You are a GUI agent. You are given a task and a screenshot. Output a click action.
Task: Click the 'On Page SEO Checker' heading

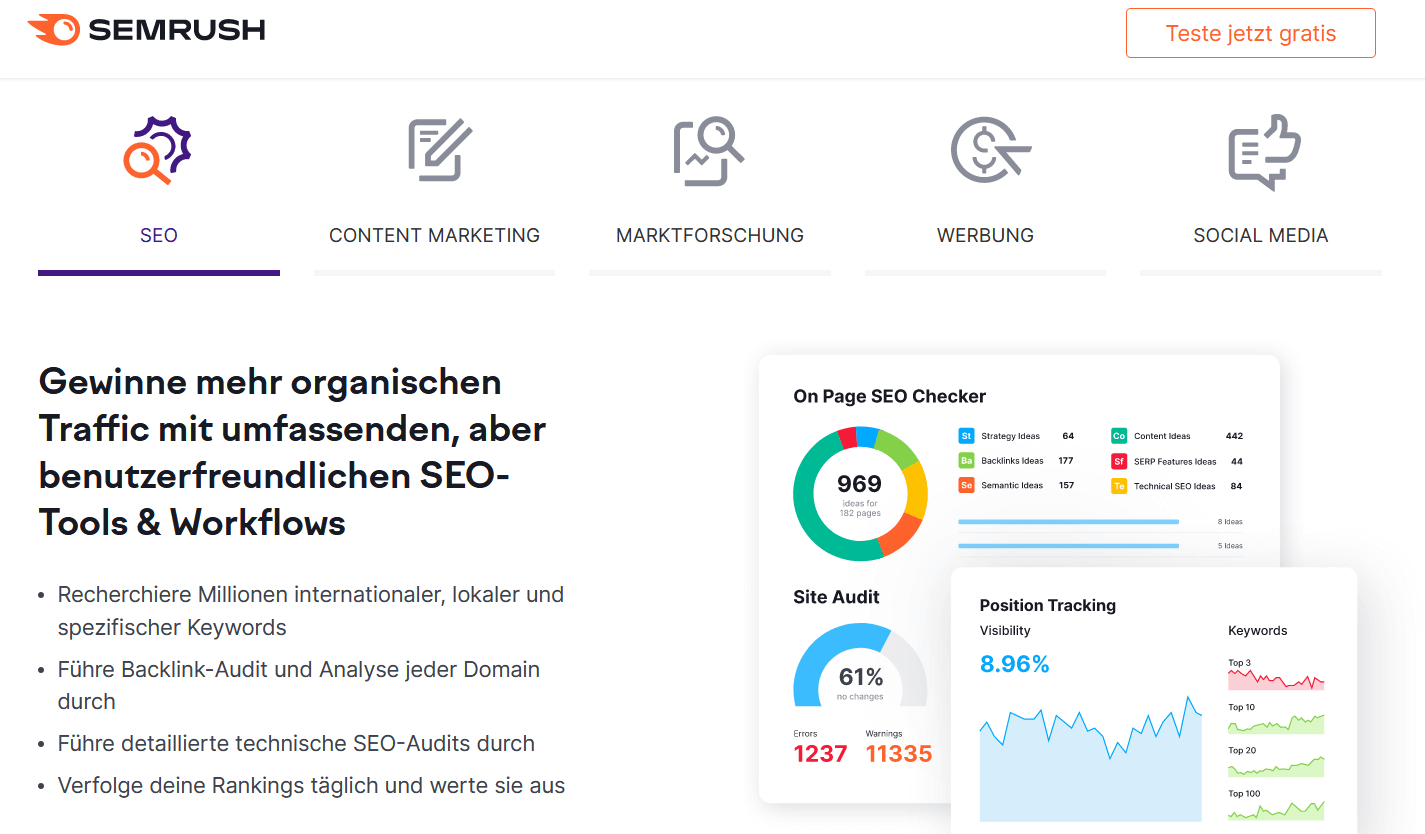pos(889,396)
